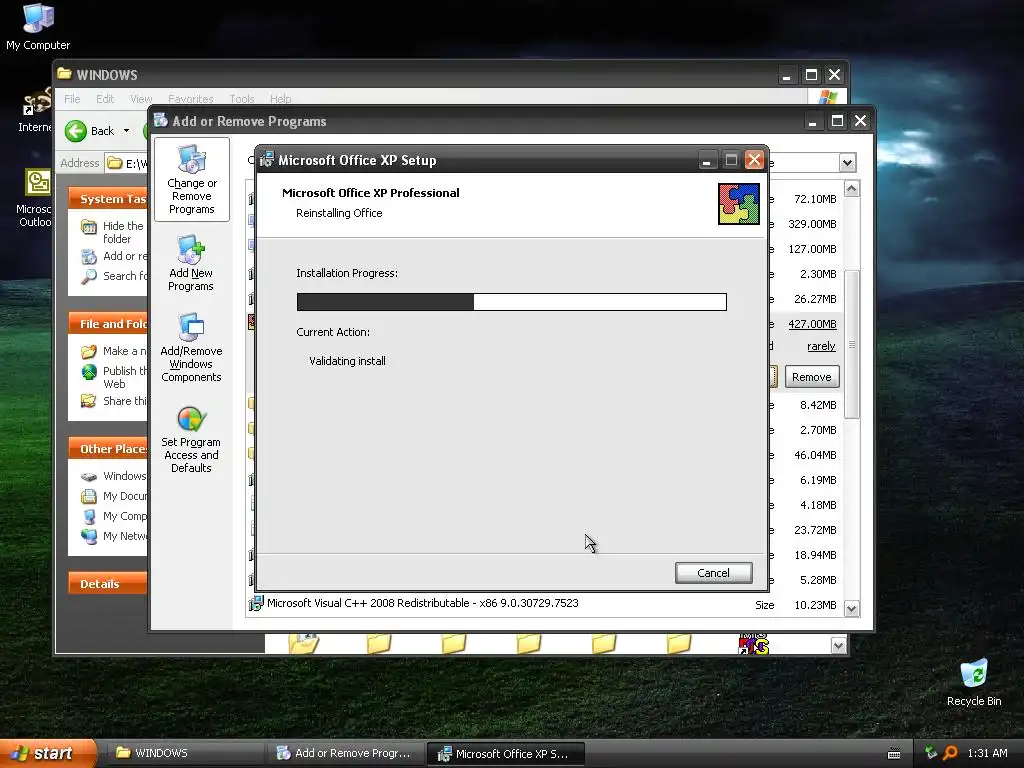Select the 329.00MB size entry
The image size is (1024, 768).
click(812, 224)
